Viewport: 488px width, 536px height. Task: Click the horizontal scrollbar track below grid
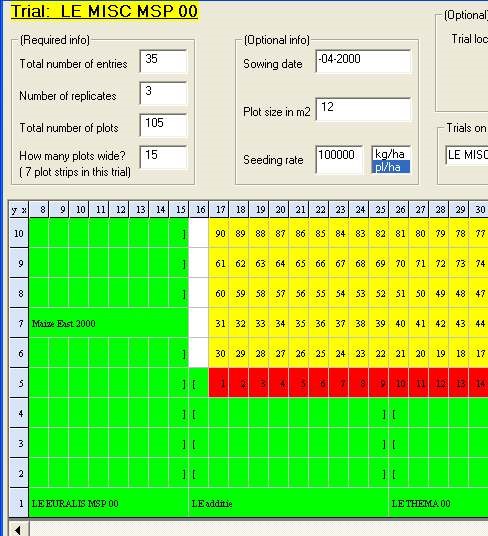point(259,529)
